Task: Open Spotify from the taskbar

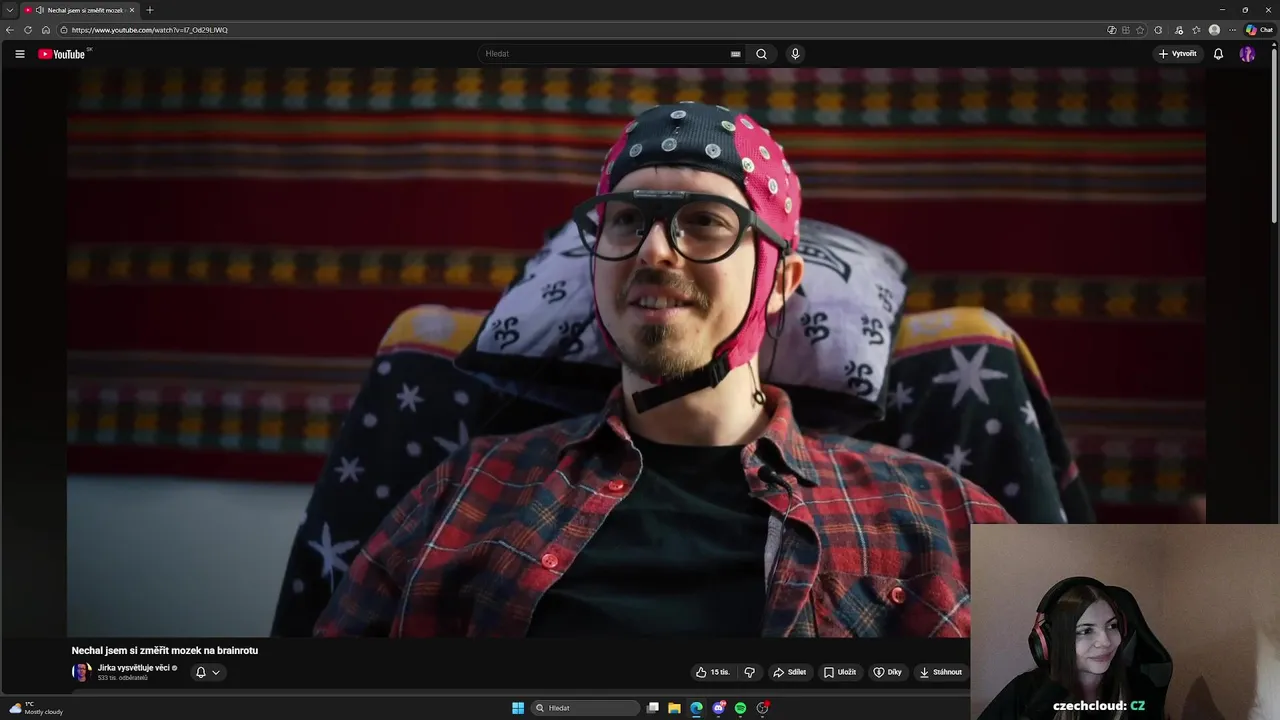Action: click(740, 708)
